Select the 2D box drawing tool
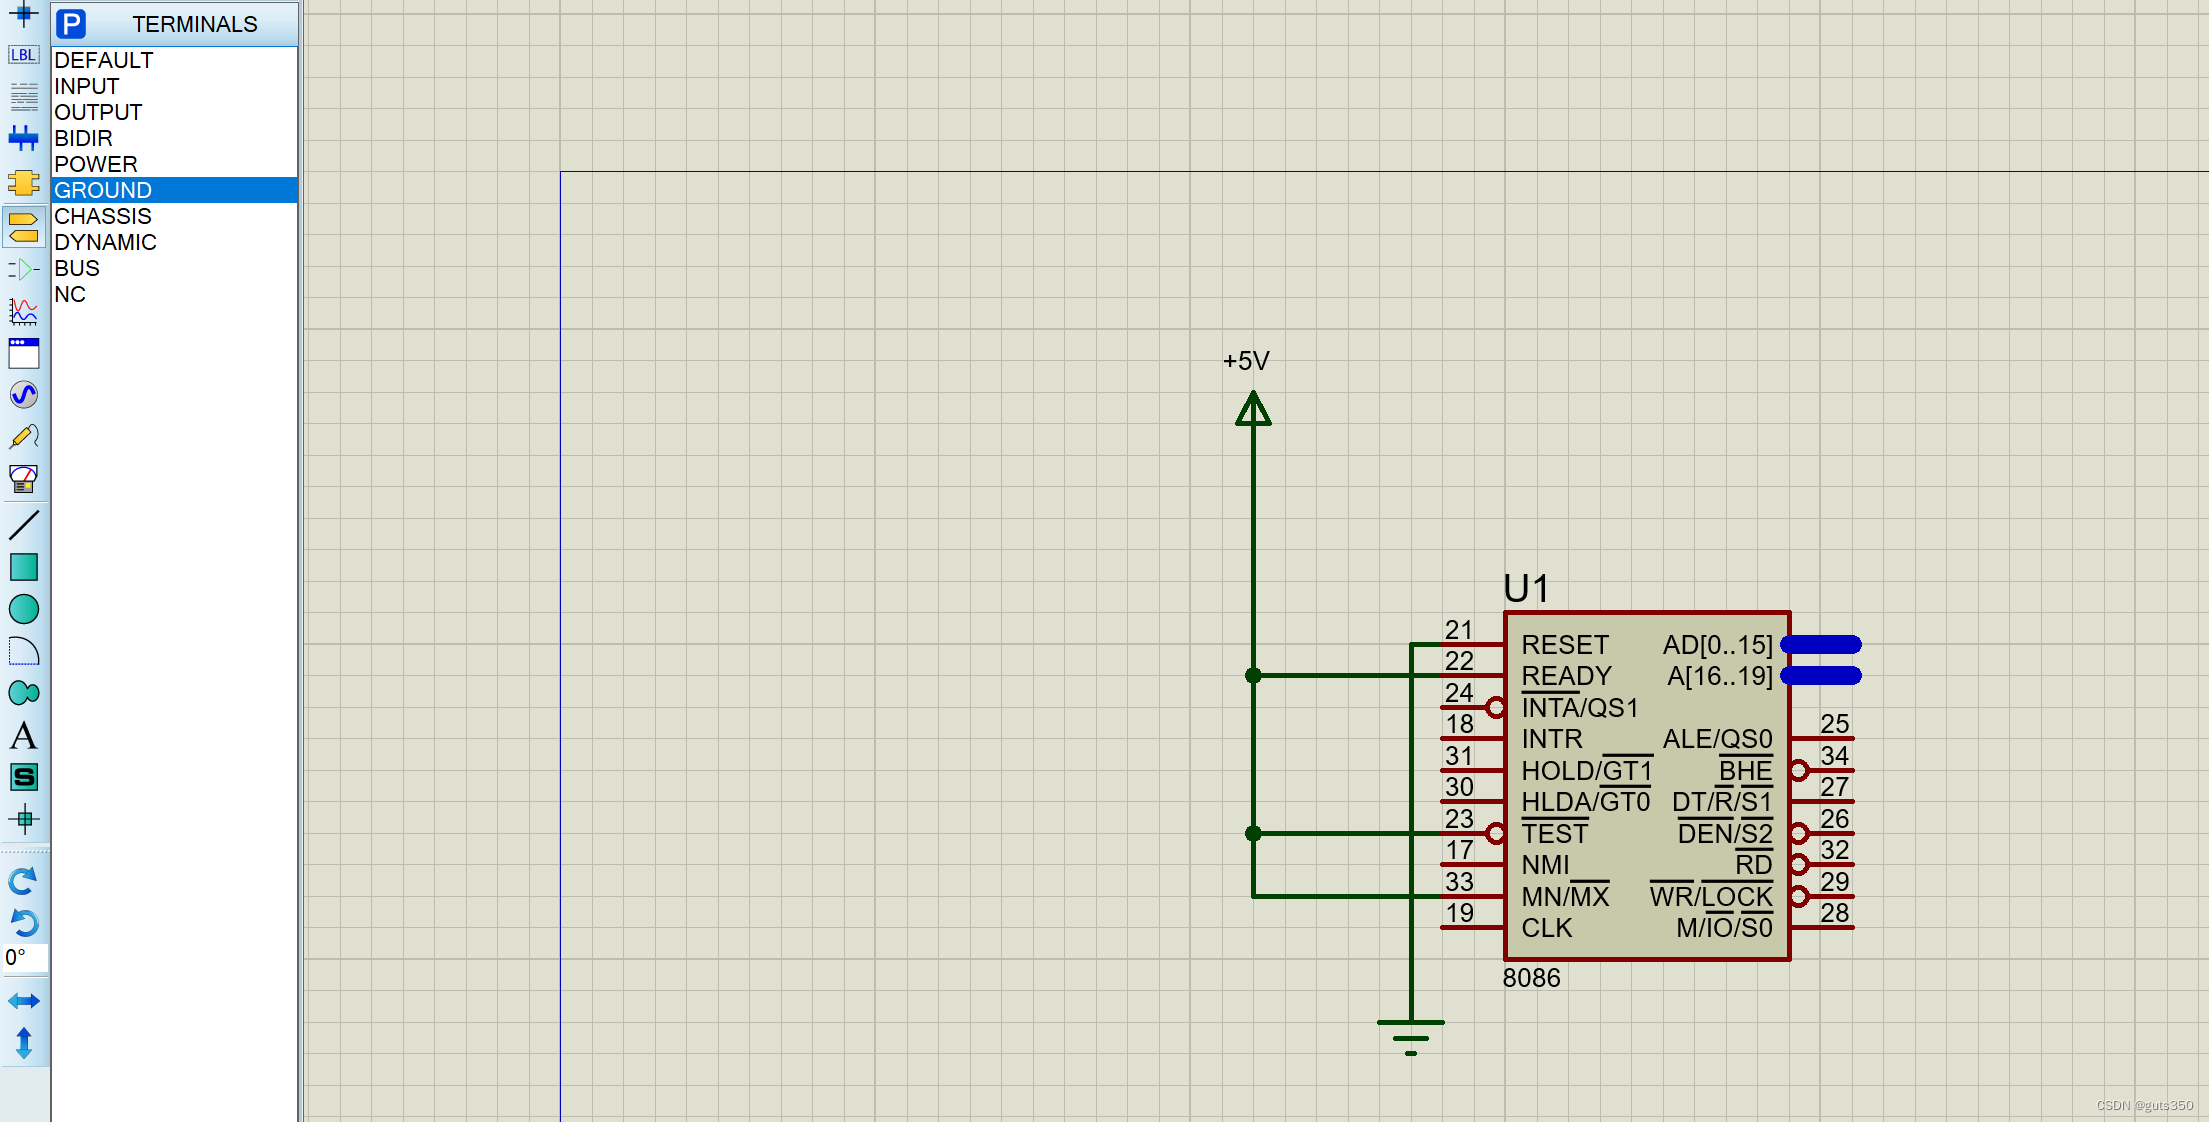Screen dimensions: 2209x1122 click(x=23, y=567)
